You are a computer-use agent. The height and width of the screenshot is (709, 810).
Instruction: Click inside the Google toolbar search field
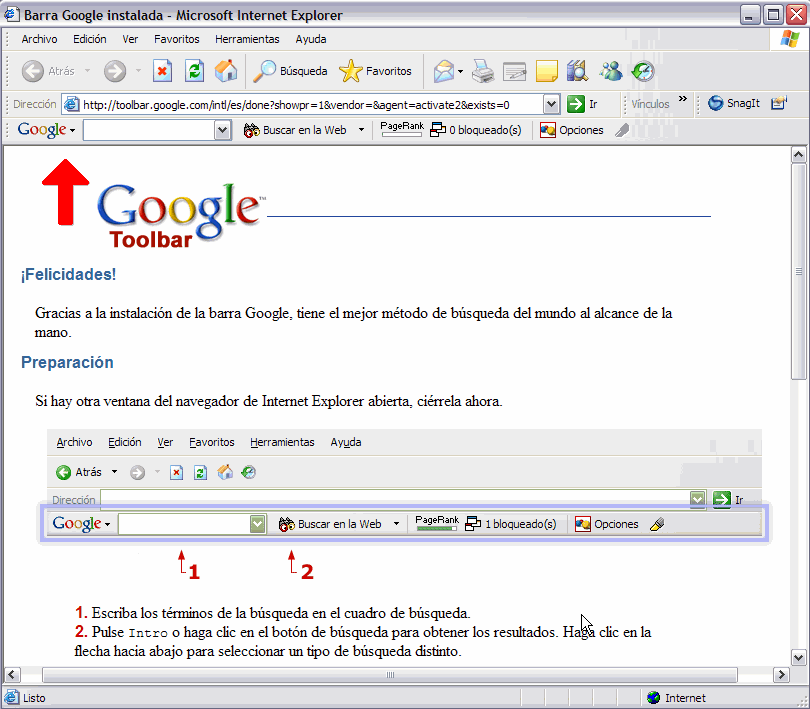[148, 130]
